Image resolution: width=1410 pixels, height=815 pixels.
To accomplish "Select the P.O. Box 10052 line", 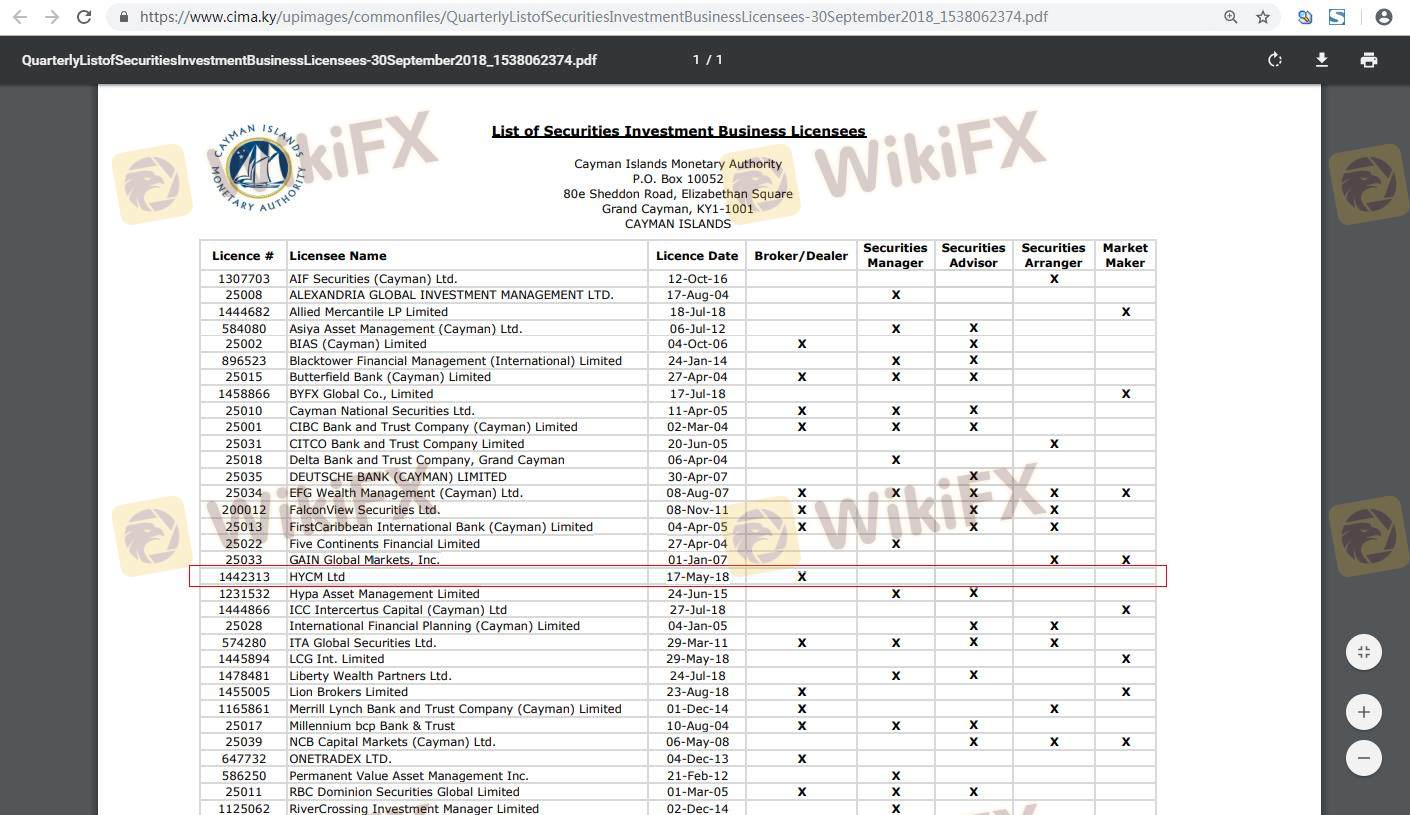I will click(x=678, y=179).
